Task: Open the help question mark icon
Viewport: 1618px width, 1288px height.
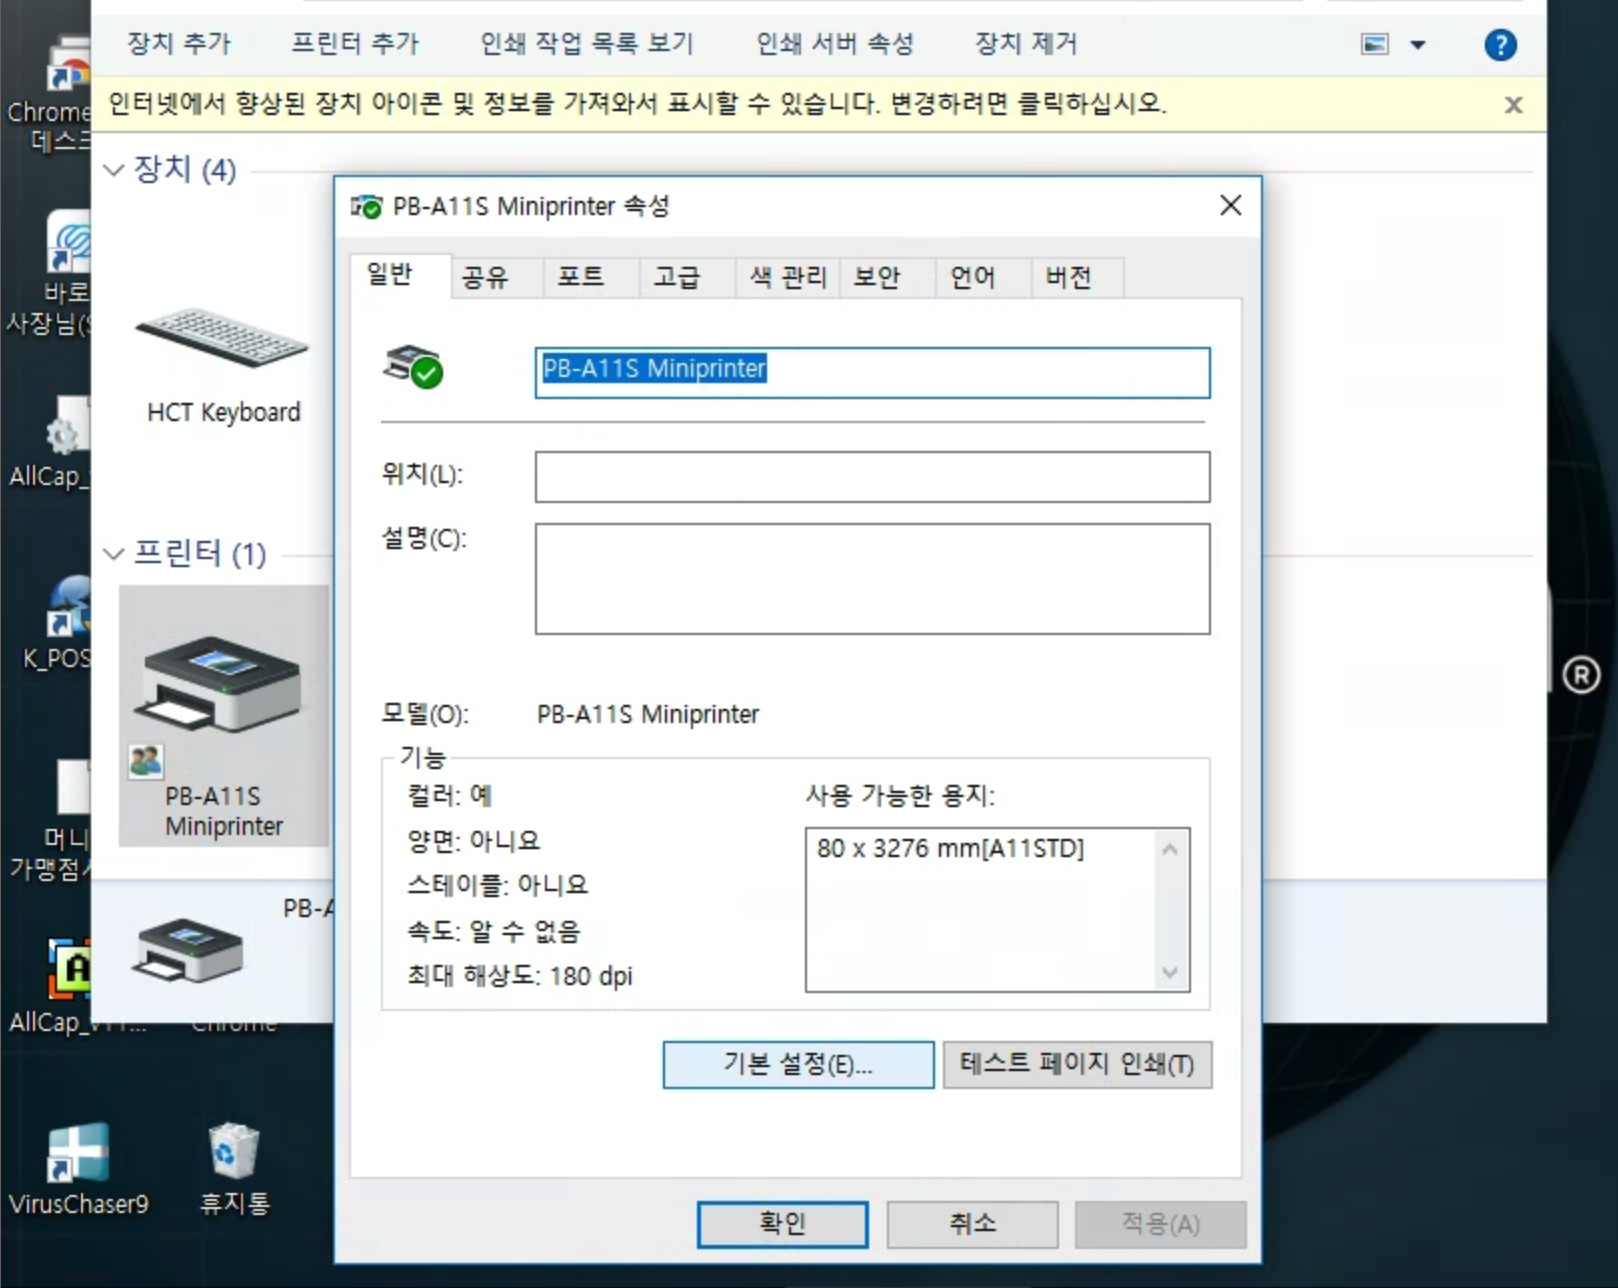Action: [x=1500, y=45]
